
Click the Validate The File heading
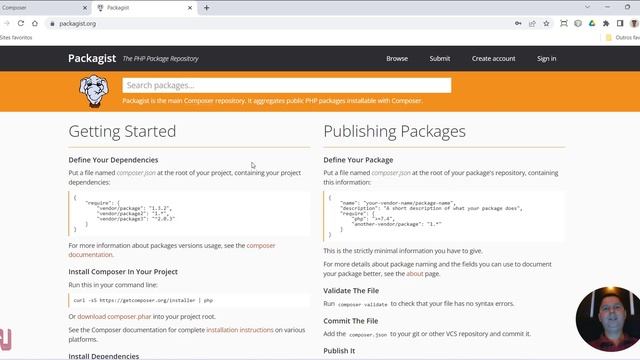(x=351, y=291)
